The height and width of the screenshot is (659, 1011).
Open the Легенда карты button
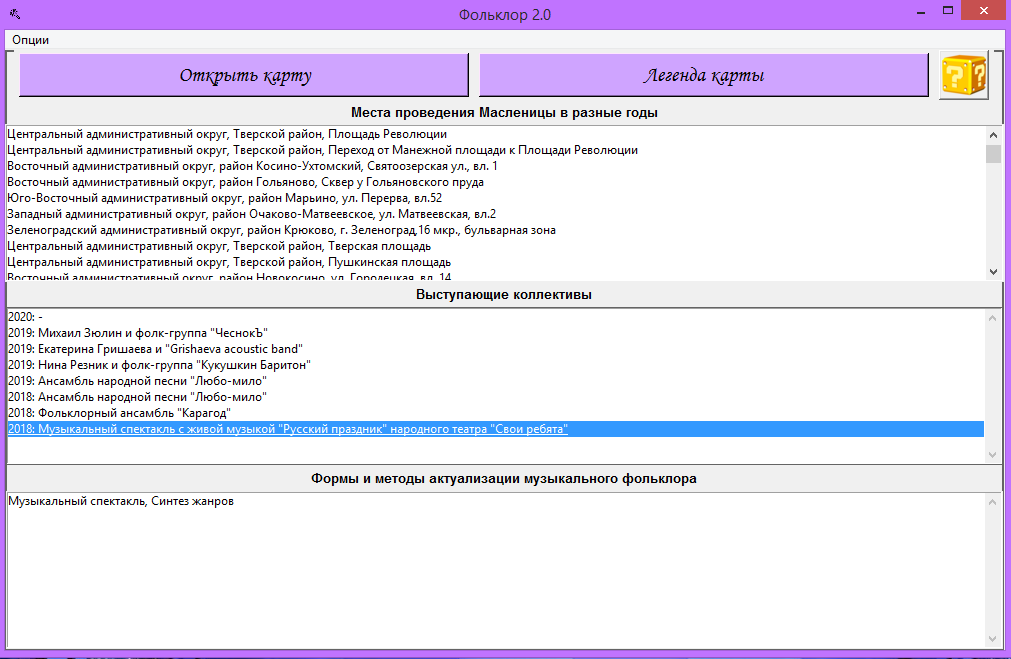(x=703, y=75)
